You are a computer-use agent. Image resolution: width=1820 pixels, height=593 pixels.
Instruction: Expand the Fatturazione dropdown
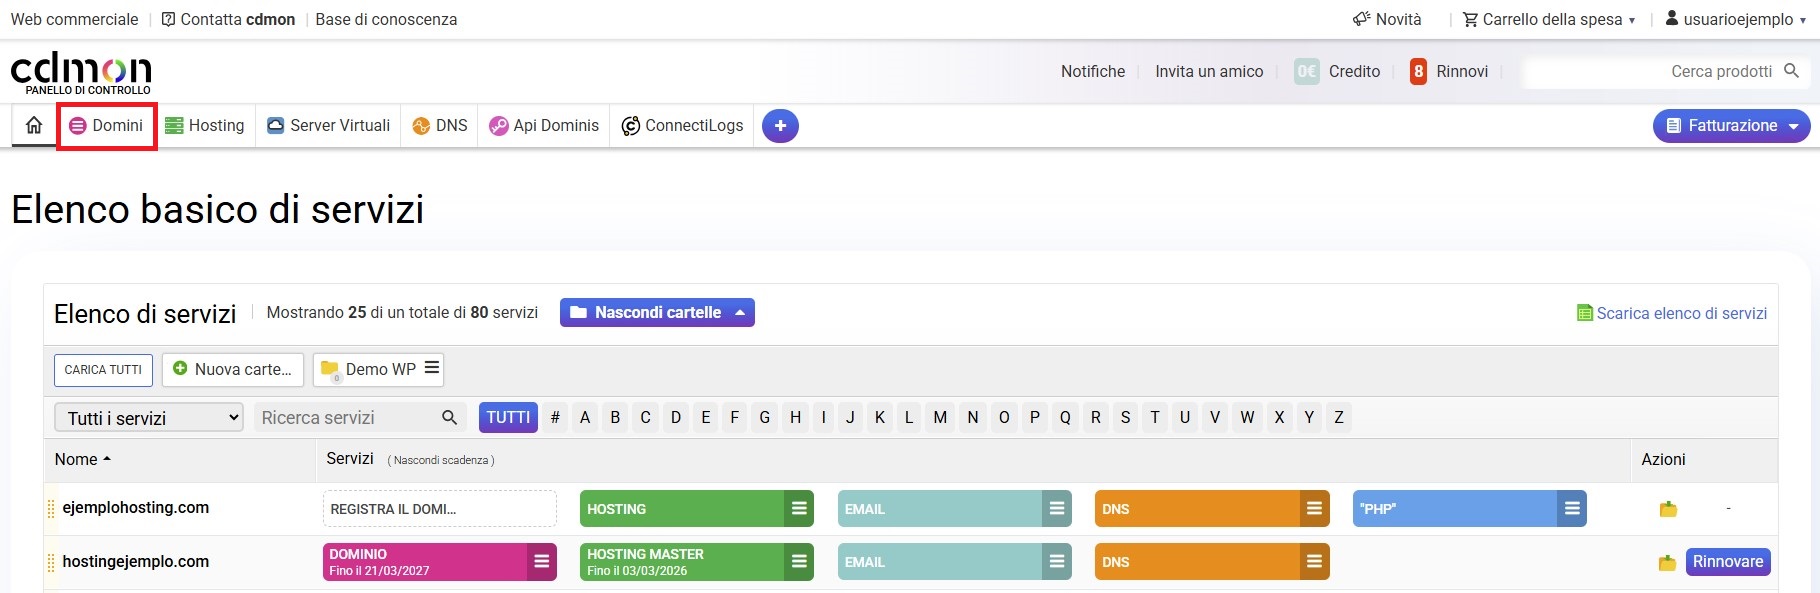point(1731,126)
